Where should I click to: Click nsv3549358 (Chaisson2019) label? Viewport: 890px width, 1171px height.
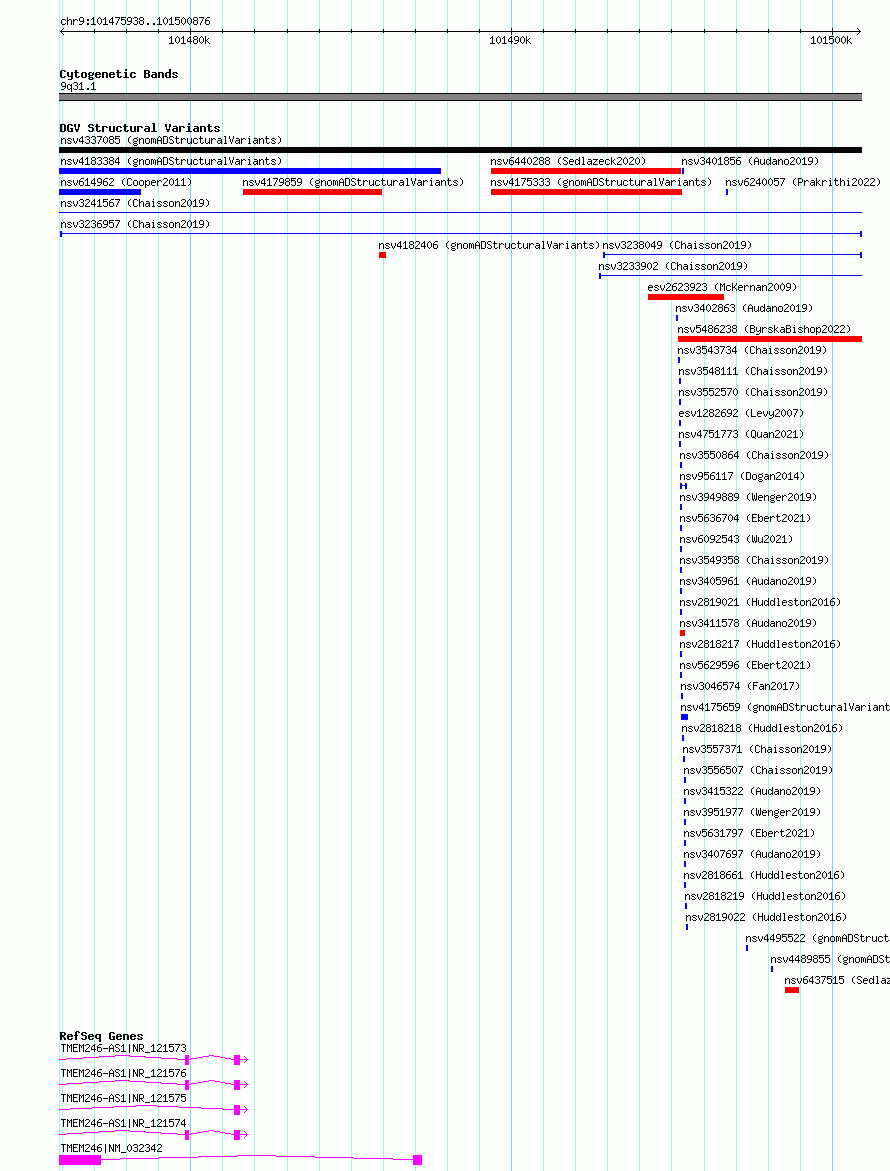click(x=753, y=559)
